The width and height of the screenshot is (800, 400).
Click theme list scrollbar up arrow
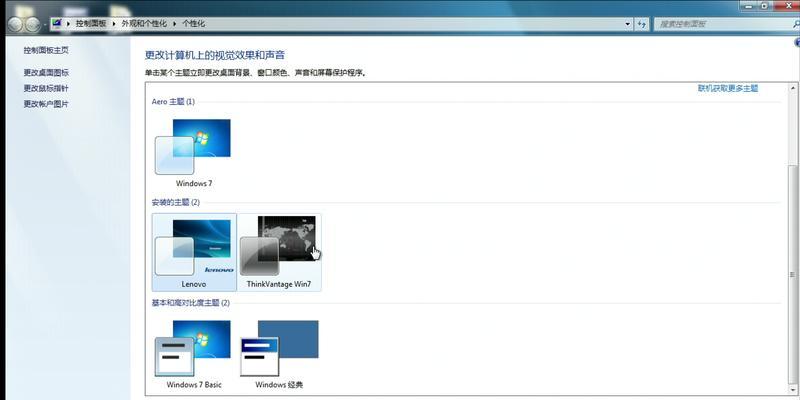click(x=793, y=88)
